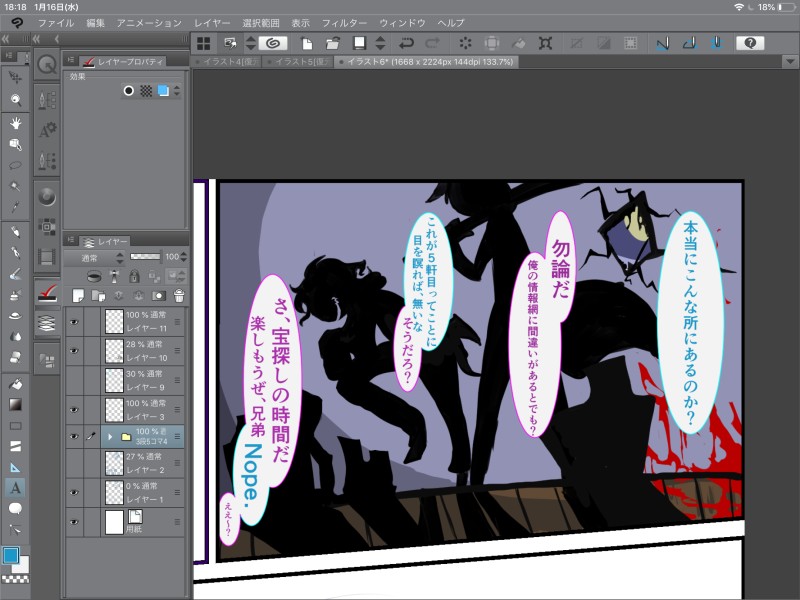Delete layer with the trash icon
This screenshot has height=600, width=800.
(179, 295)
